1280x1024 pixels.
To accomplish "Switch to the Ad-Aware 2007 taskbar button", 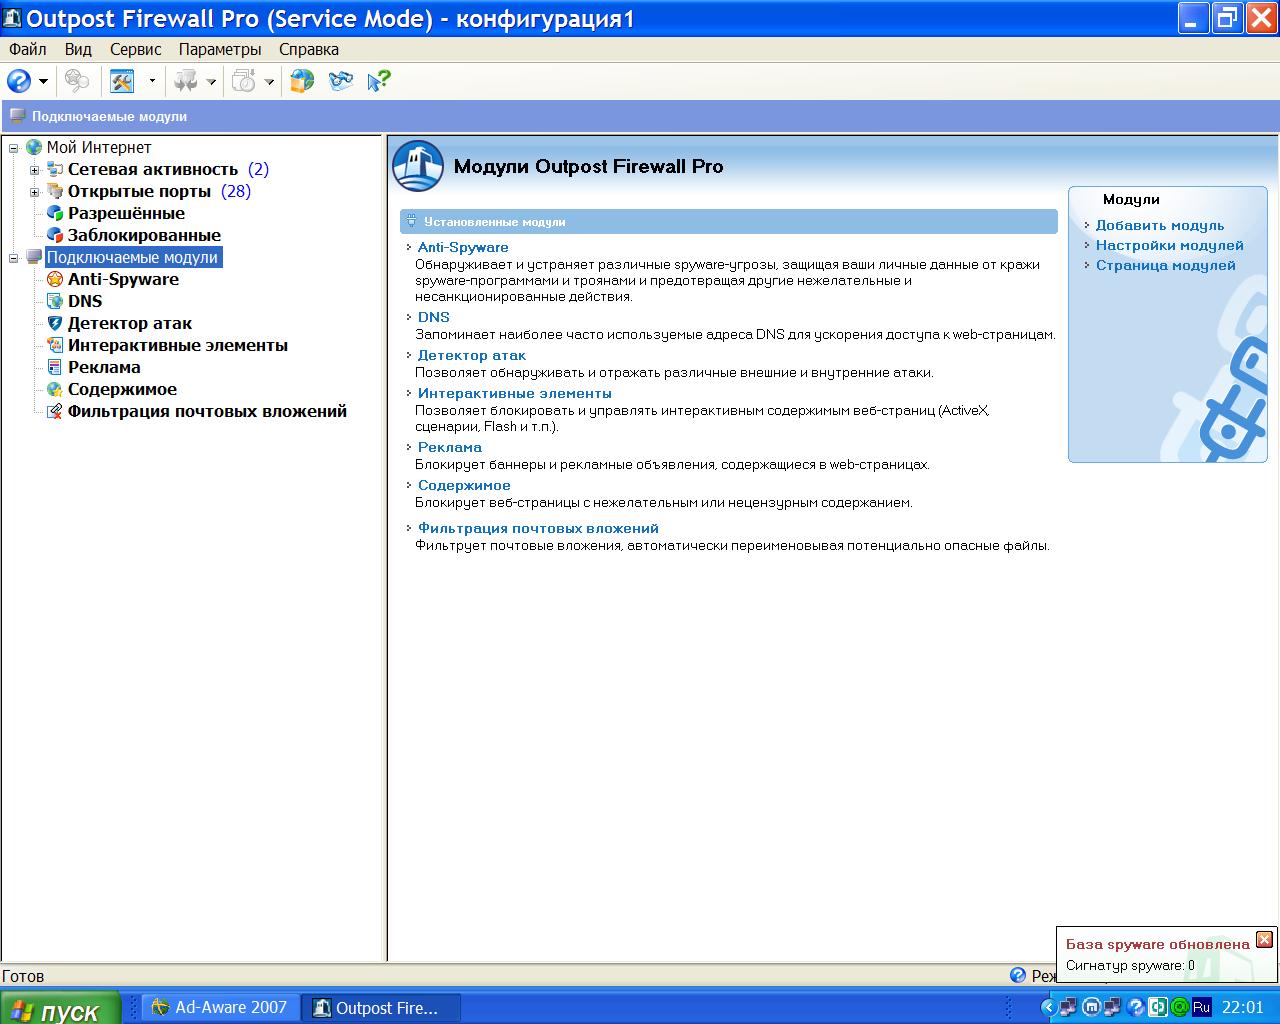I will click(x=220, y=1008).
